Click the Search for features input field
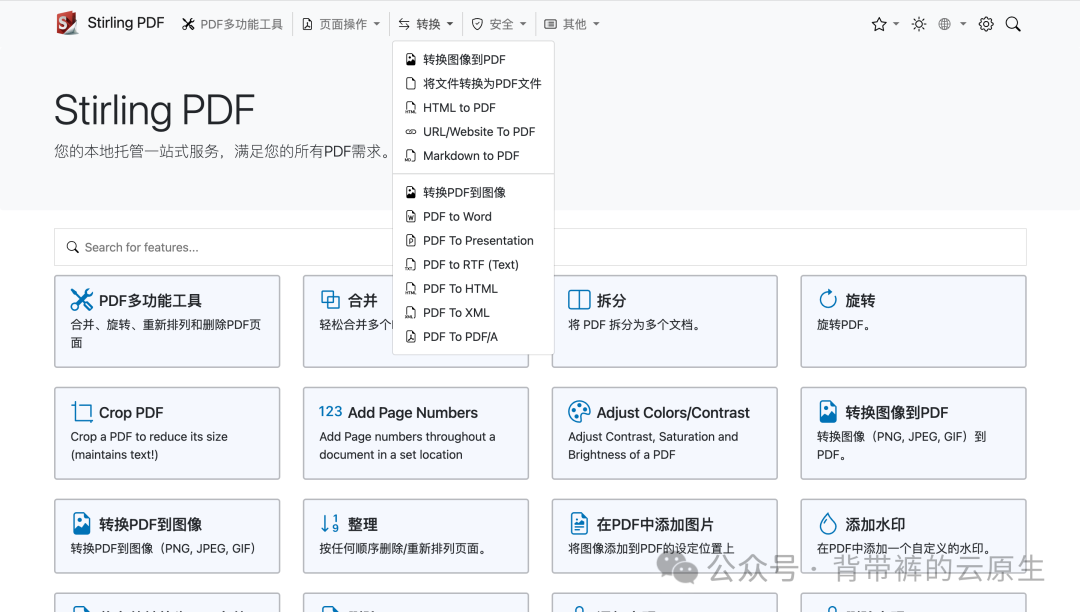1080x612 pixels. point(540,247)
